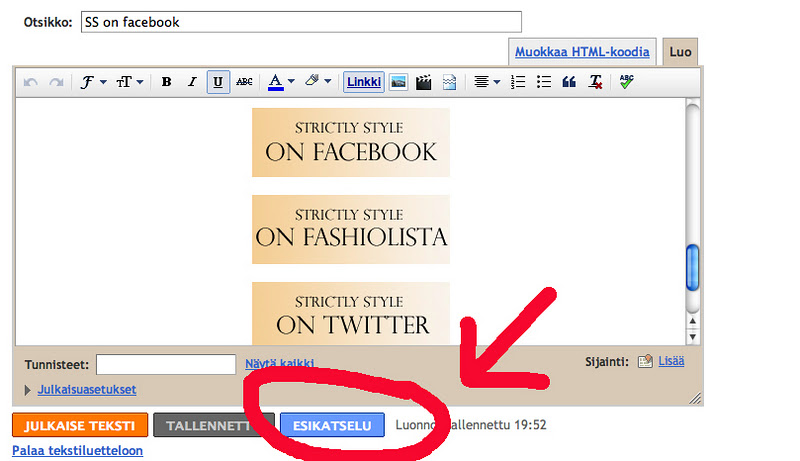Click the numbered list icon
The image size is (800, 461).
point(518,82)
